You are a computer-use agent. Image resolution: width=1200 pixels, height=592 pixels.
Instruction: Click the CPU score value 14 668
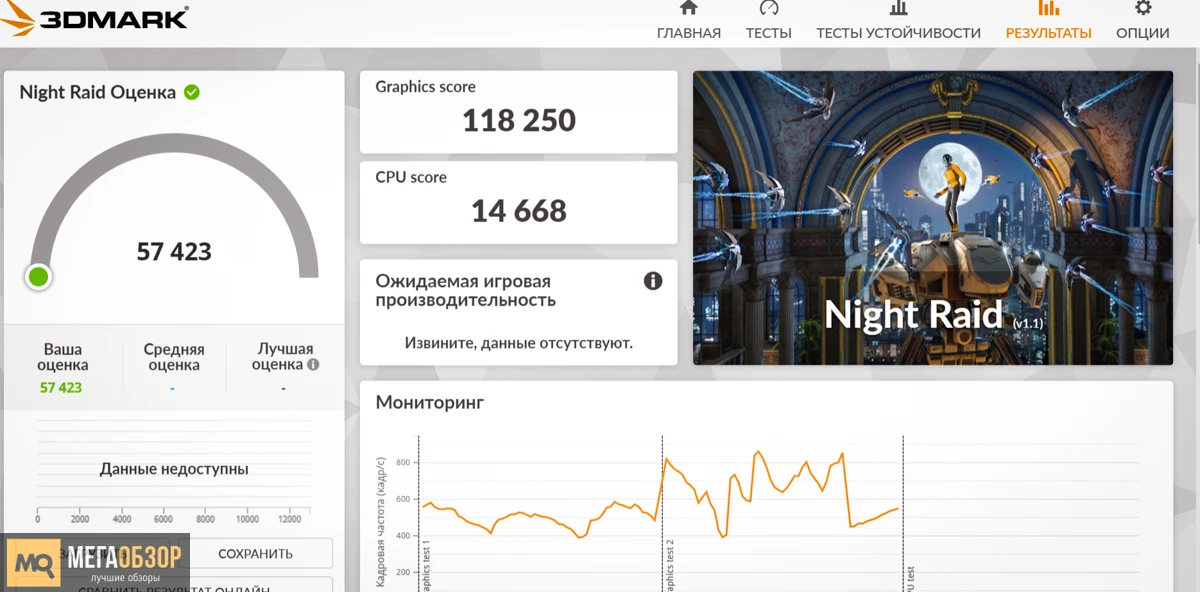coord(518,211)
